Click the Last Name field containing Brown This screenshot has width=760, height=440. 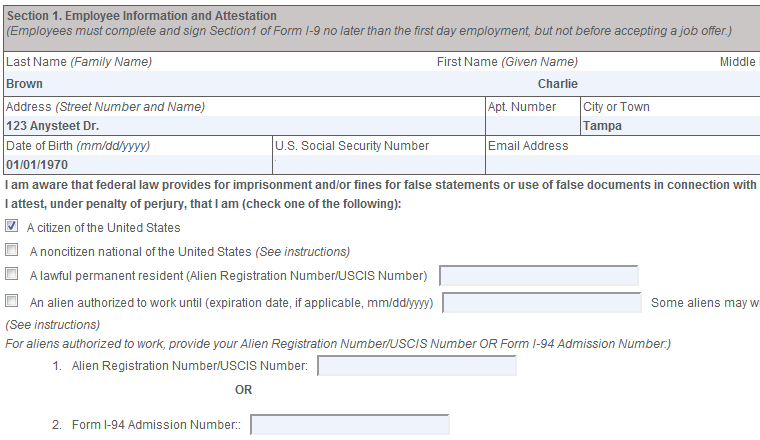tap(200, 84)
